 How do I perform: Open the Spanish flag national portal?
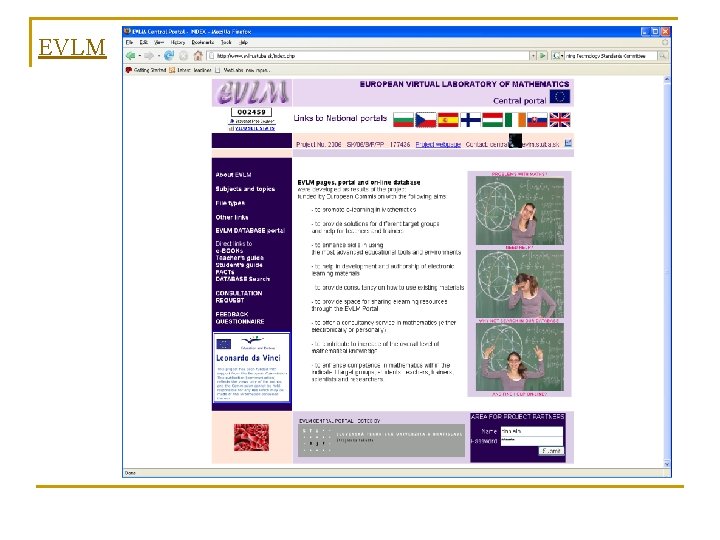coord(448,119)
